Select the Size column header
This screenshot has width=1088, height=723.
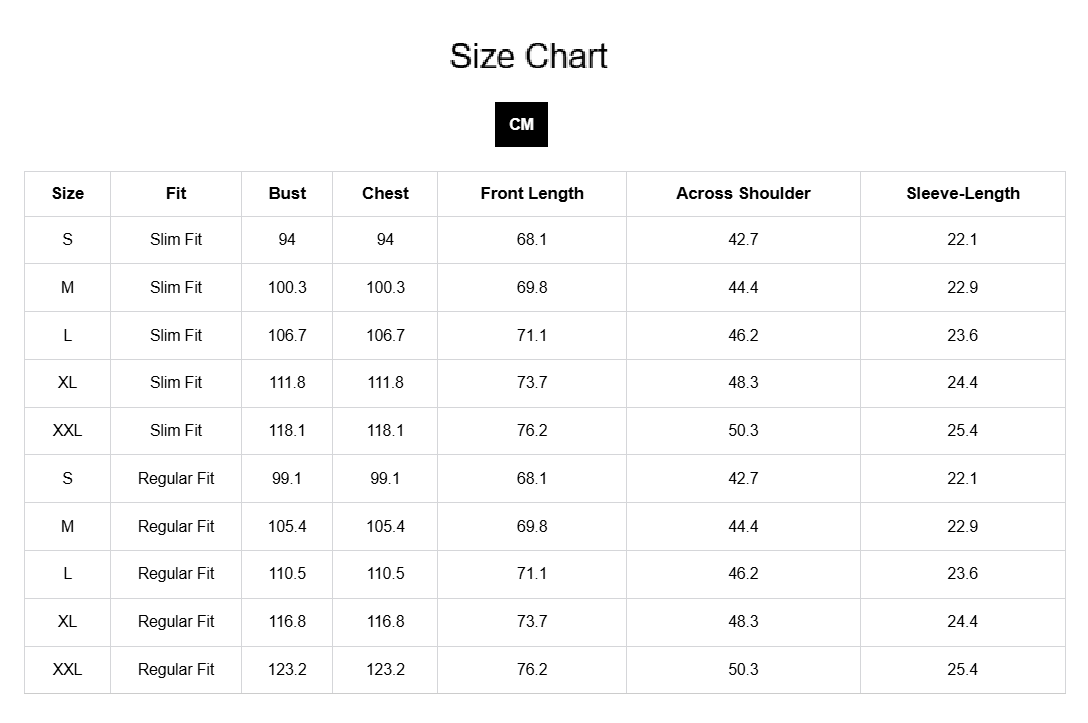pyautogui.click(x=68, y=193)
